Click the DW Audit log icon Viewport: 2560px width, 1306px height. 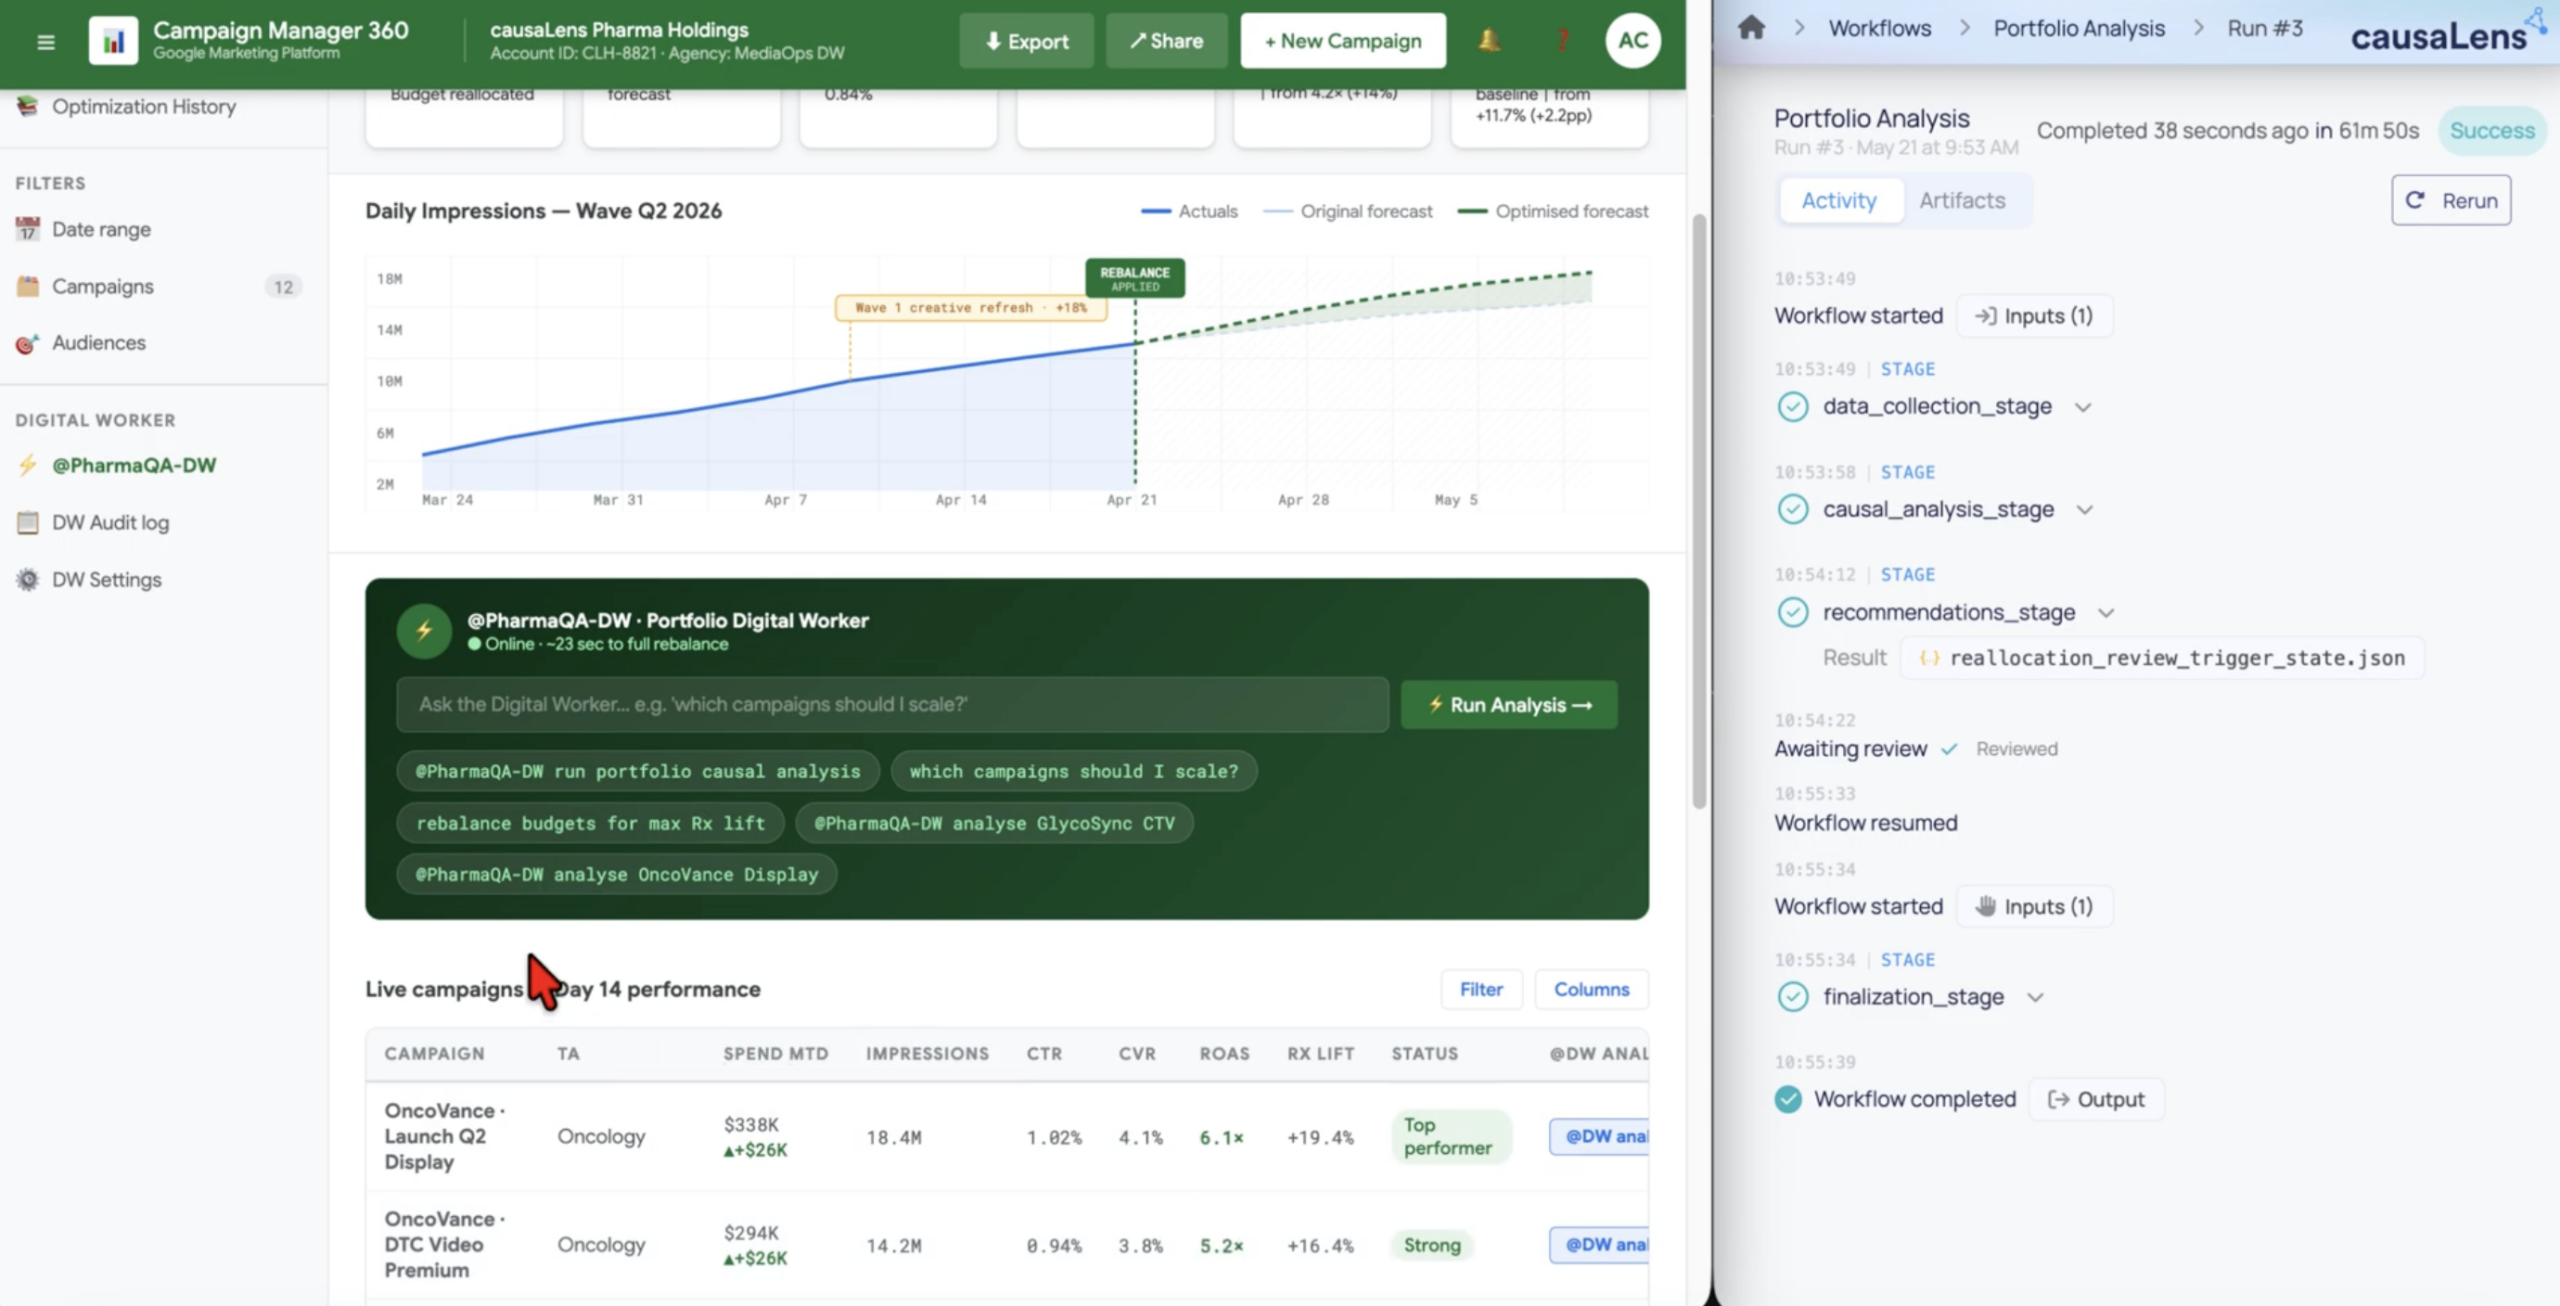28,522
